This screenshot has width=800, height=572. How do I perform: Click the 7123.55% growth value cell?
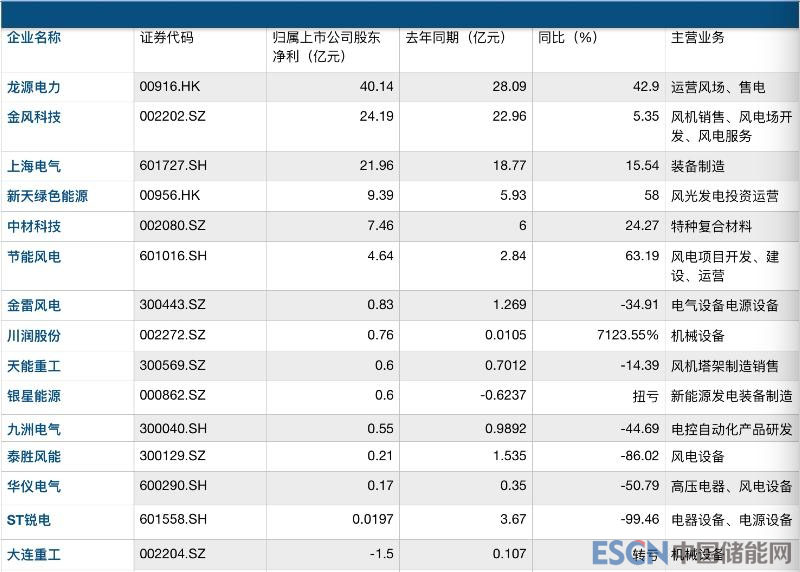coord(625,336)
